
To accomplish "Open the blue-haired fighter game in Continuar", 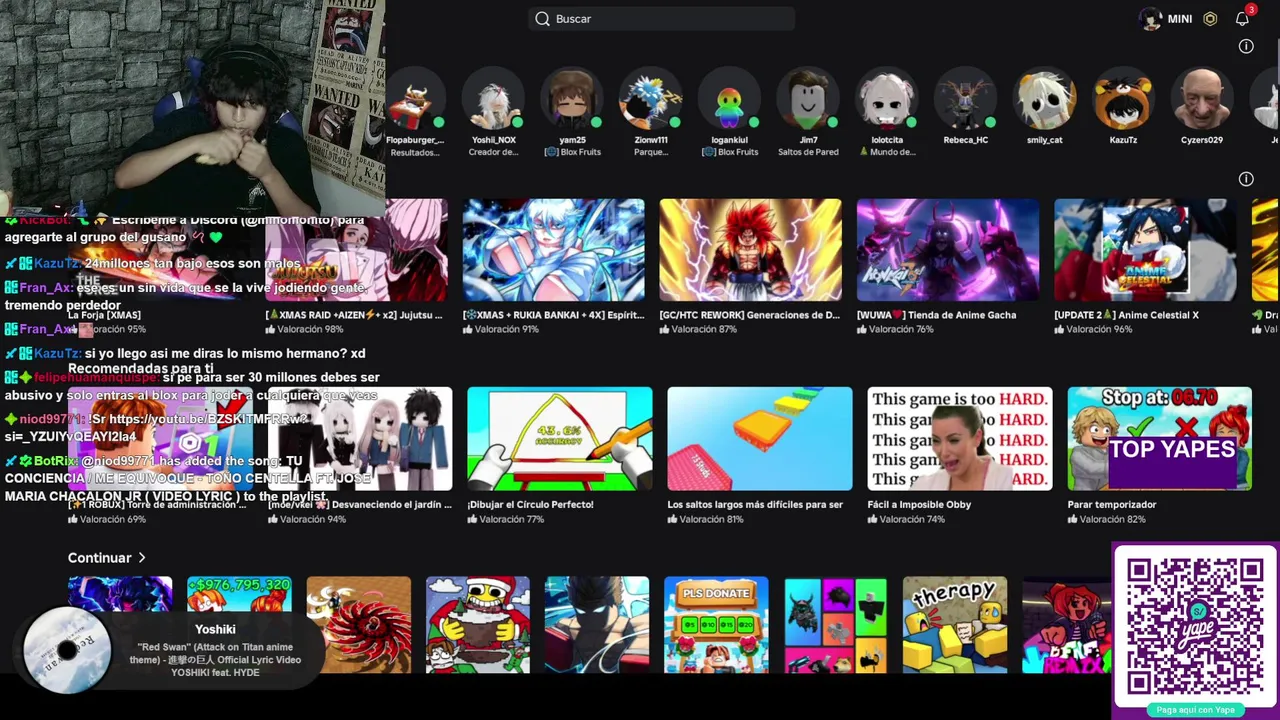I will pyautogui.click(x=597, y=625).
